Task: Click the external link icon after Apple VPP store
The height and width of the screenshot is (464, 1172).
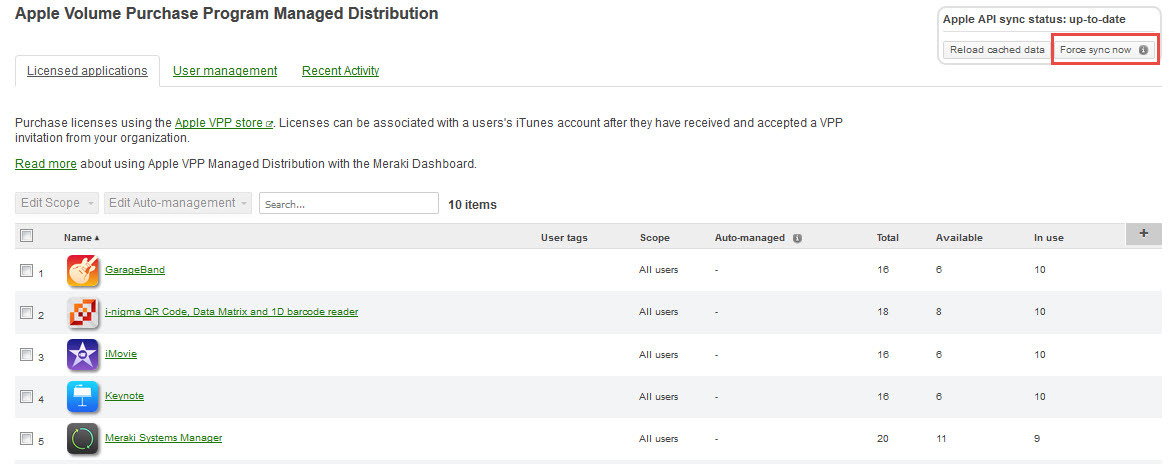Action: 269,123
